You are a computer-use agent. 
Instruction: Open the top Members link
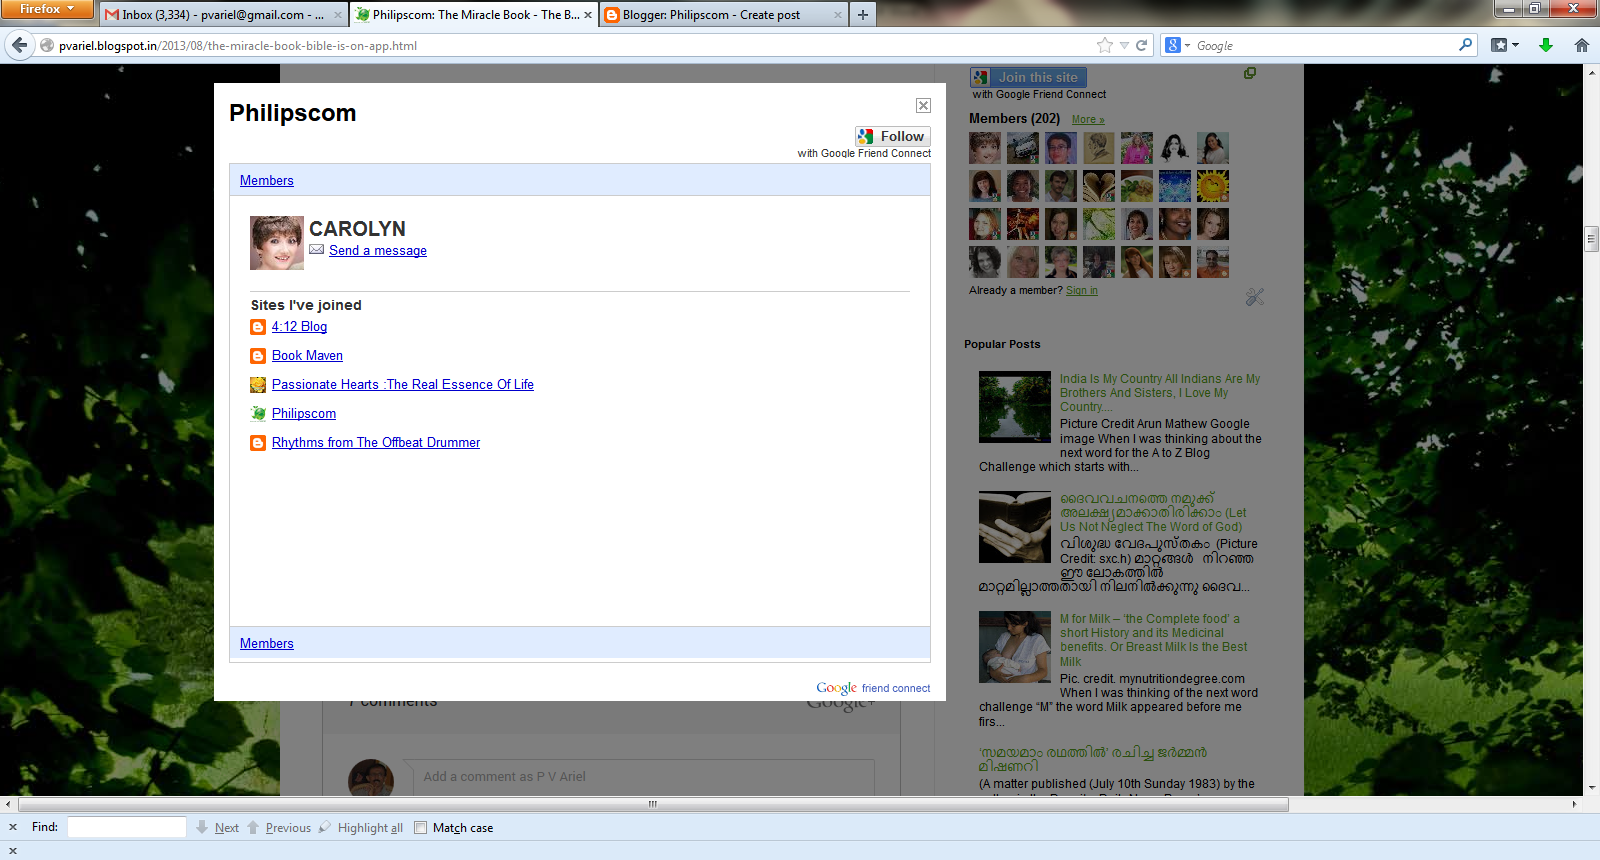tap(267, 181)
